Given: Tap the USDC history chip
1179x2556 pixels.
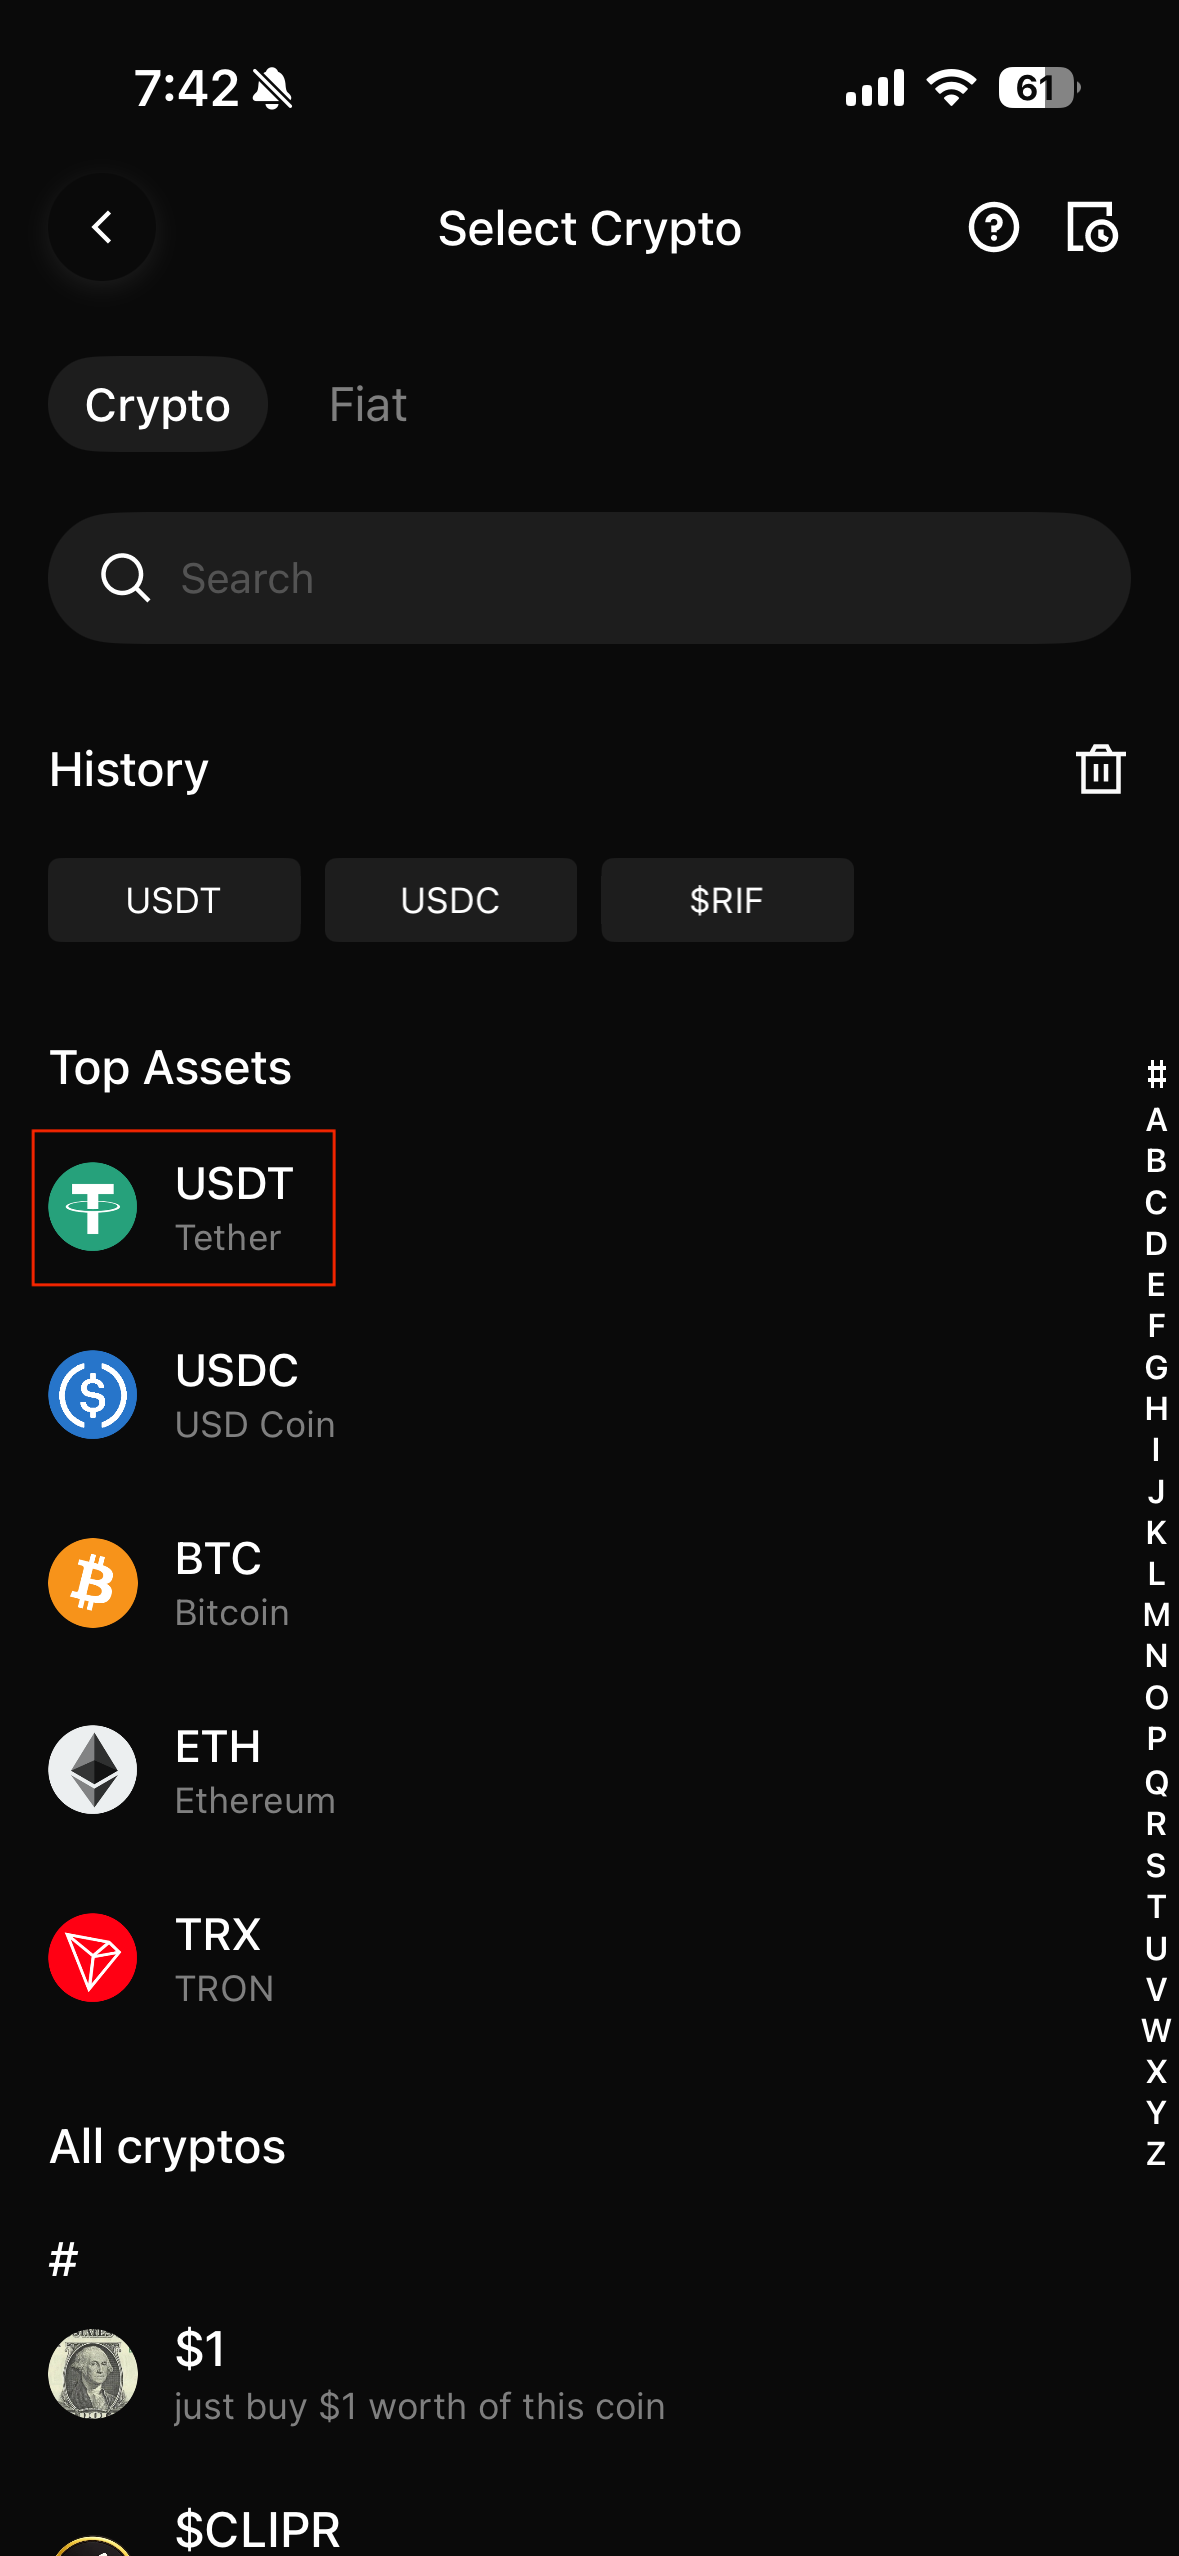Looking at the screenshot, I should point(450,900).
